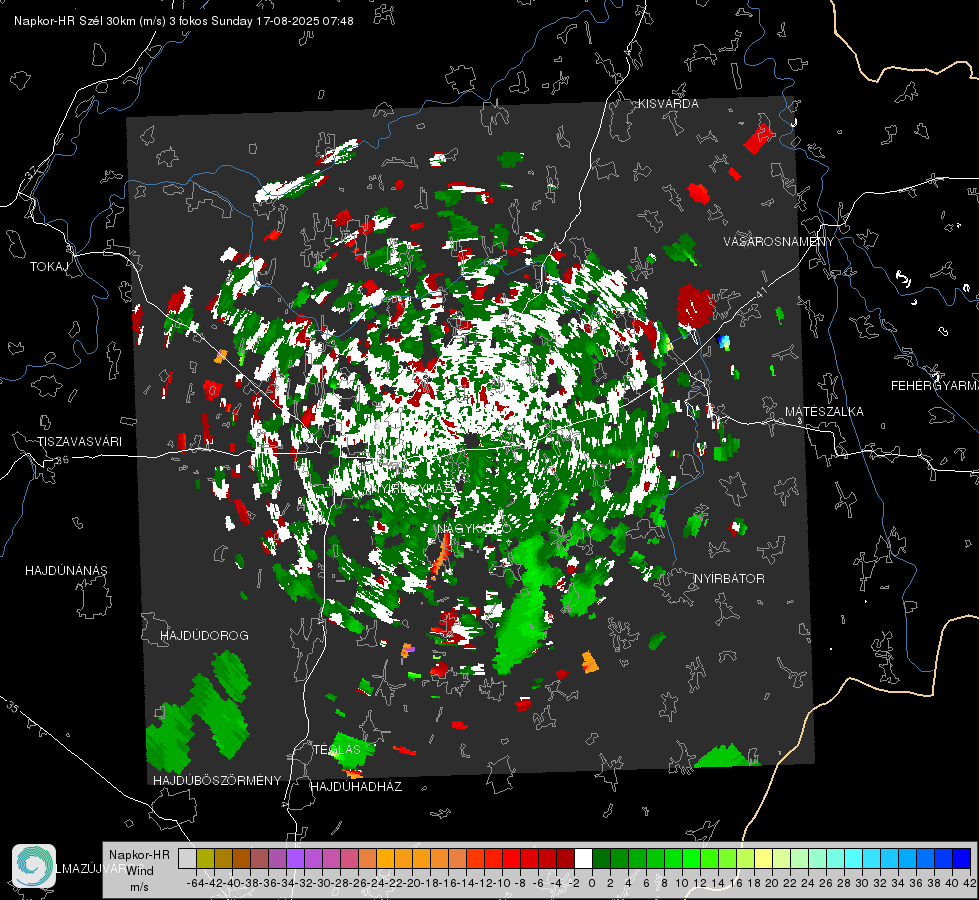979x900 pixels.
Task: Select the Wind label in the legend
Action: tap(140, 871)
